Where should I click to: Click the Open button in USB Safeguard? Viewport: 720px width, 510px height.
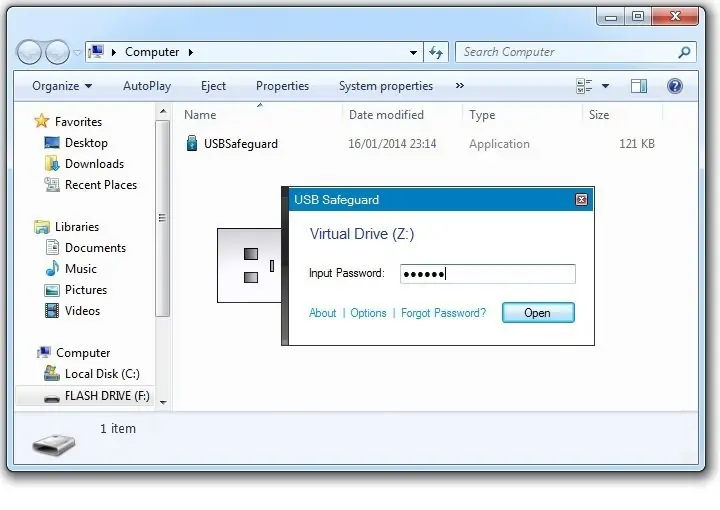coord(538,313)
